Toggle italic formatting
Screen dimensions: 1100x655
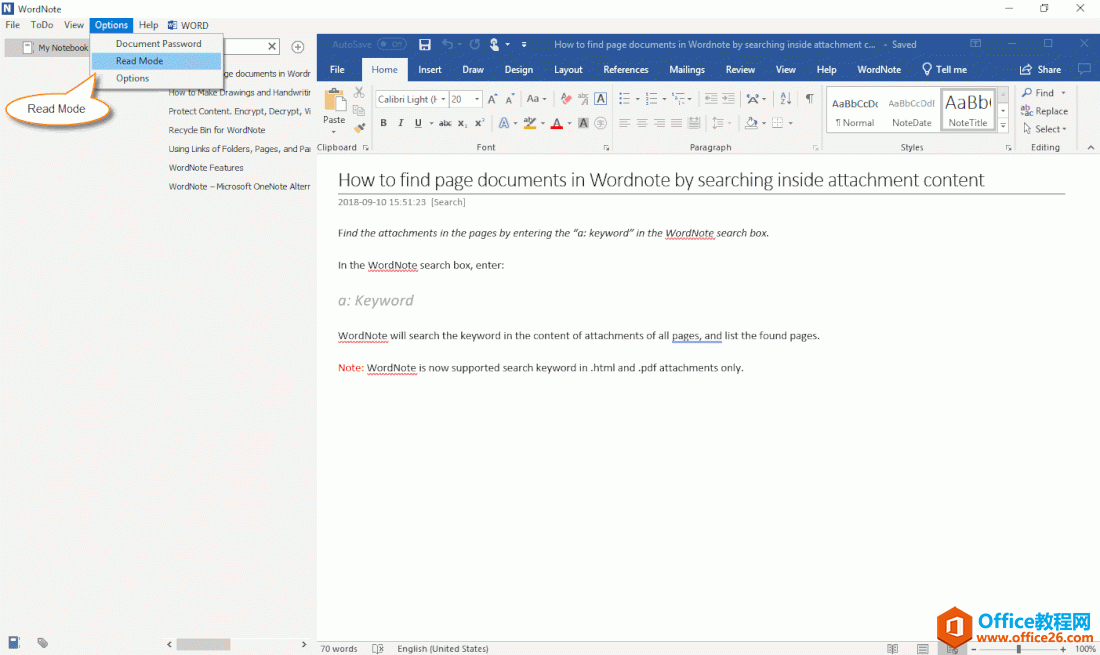pos(401,123)
